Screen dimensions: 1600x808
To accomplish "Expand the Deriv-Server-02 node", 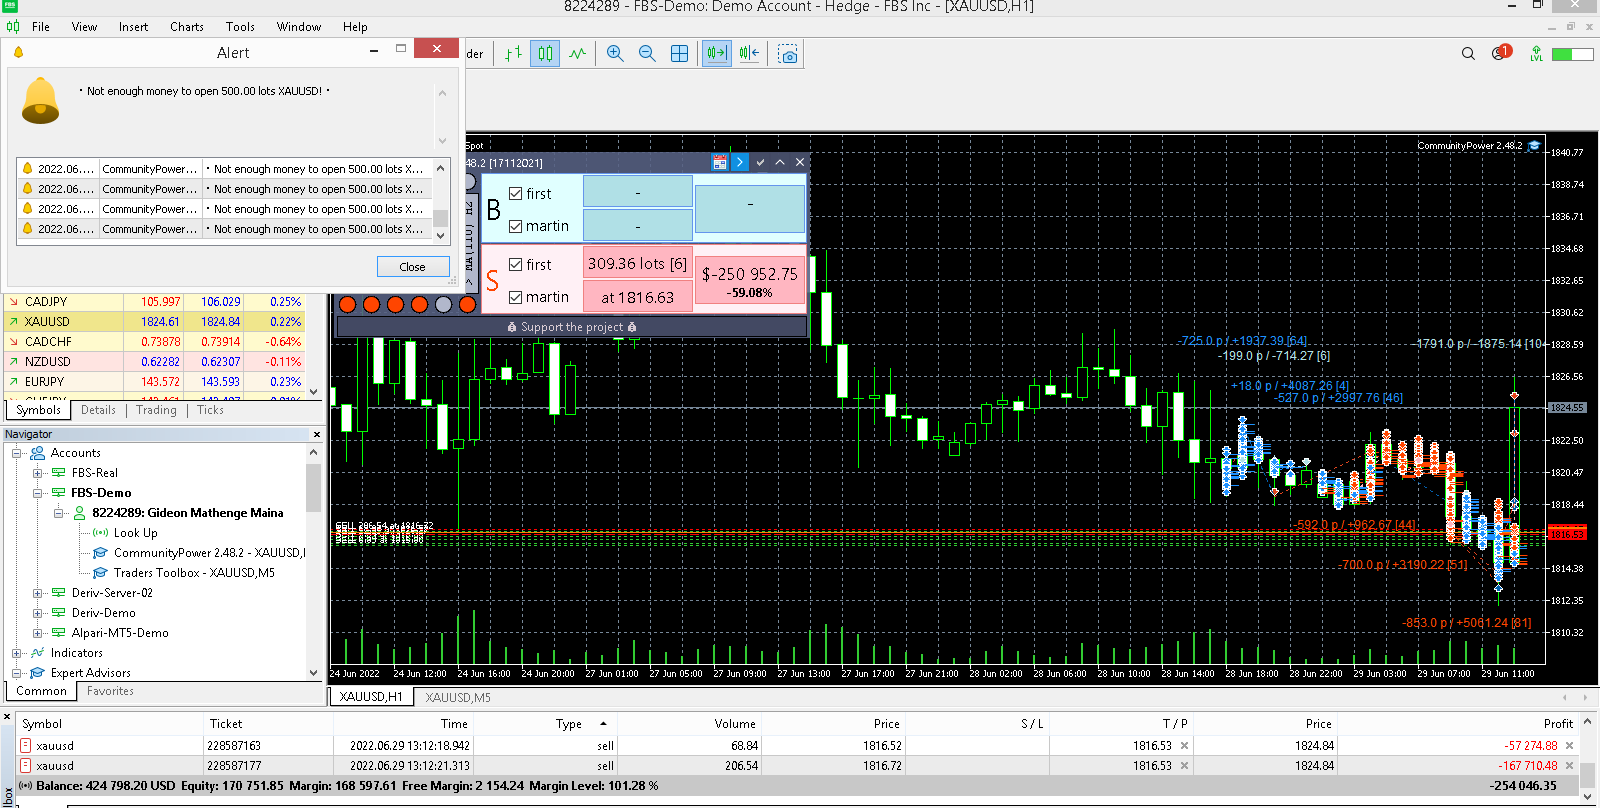I will click(38, 593).
